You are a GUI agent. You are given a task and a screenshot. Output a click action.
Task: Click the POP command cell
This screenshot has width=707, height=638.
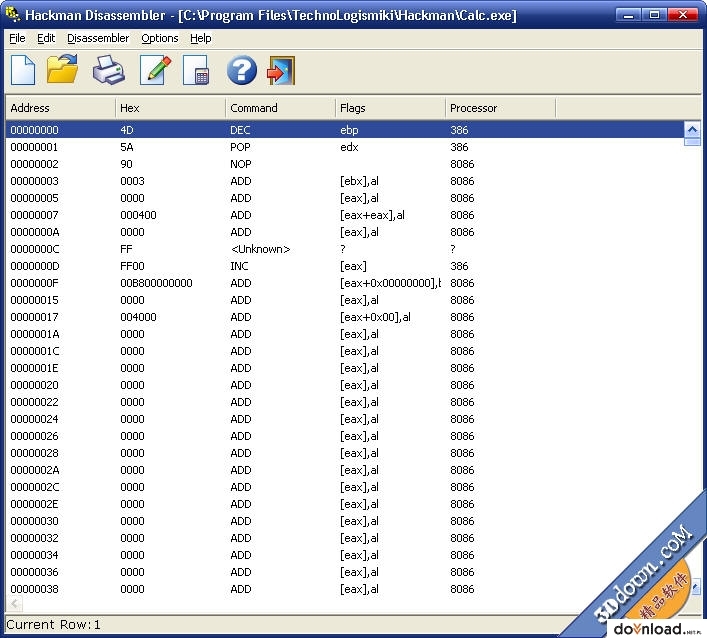[x=240, y=147]
